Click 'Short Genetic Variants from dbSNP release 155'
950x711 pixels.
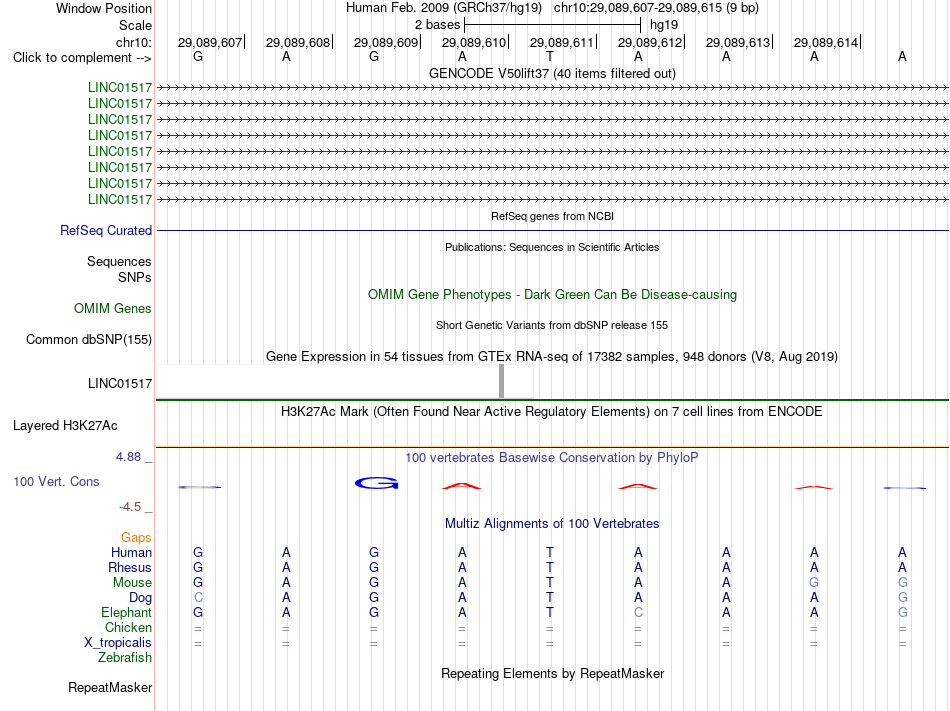(x=552, y=325)
